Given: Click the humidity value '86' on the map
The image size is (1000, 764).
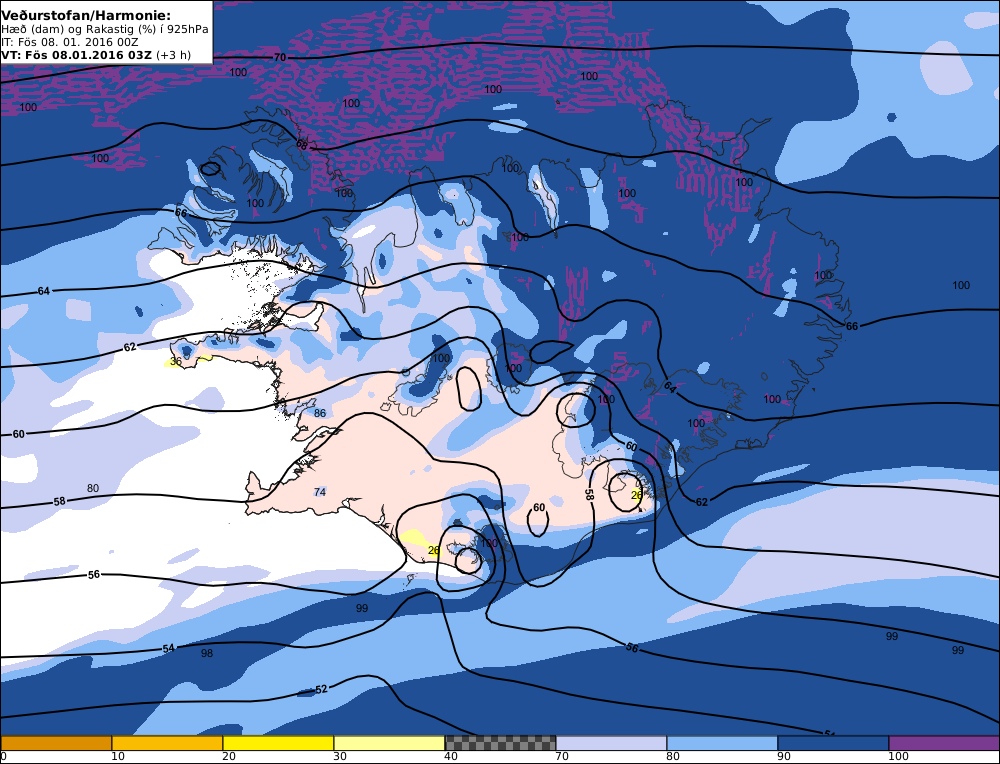Looking at the screenshot, I should 320,413.
